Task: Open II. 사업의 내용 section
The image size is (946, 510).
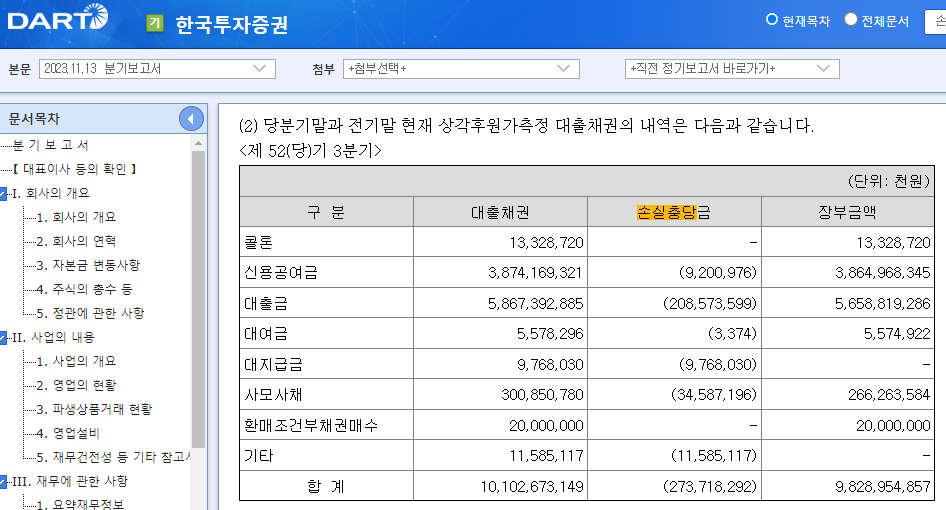Action: pos(53,337)
